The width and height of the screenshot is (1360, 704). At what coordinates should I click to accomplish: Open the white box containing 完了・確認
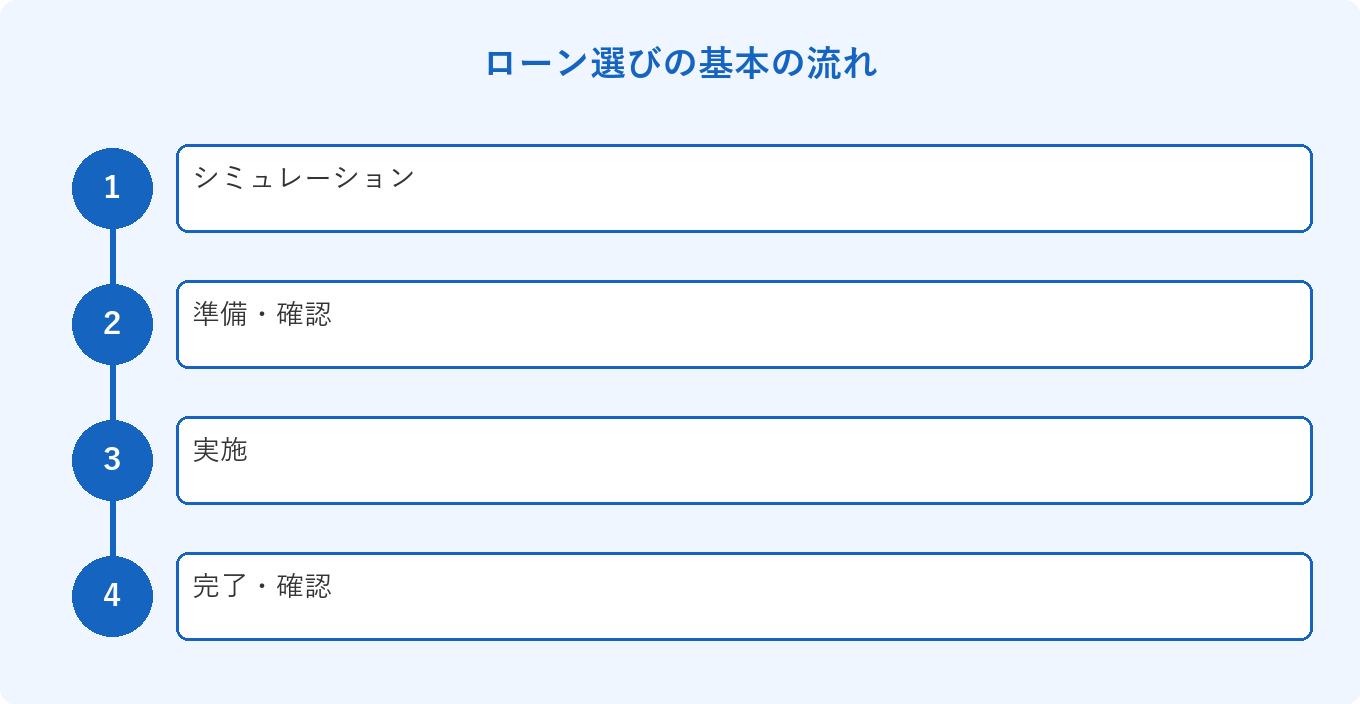(744, 596)
